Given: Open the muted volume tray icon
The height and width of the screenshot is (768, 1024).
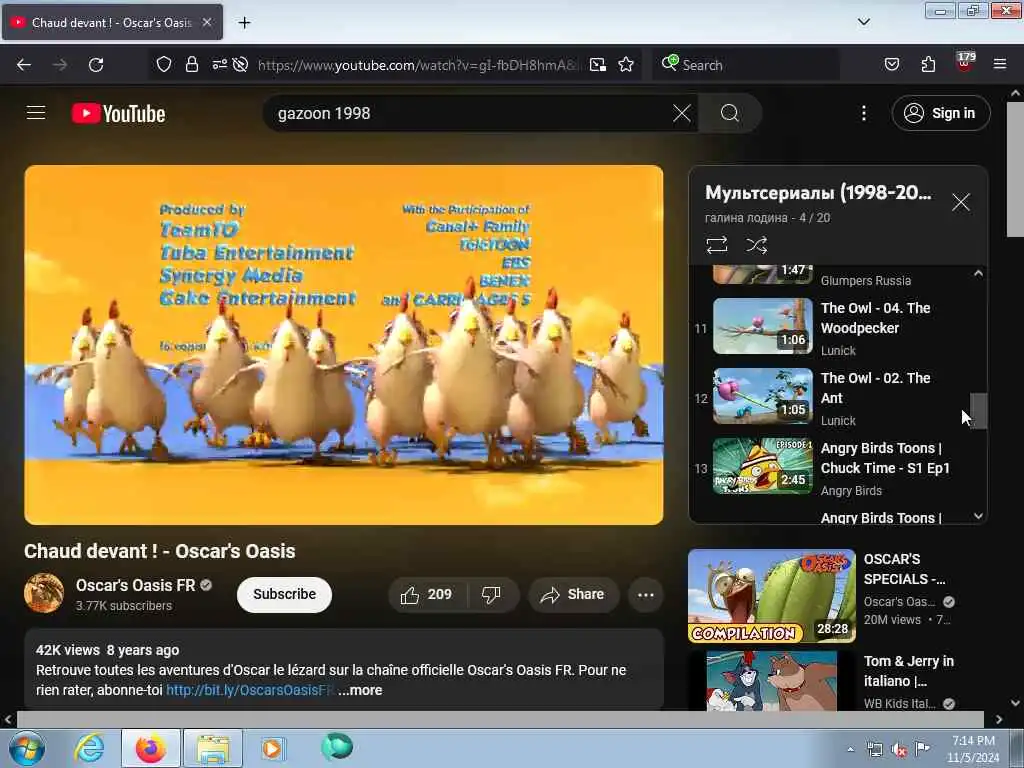Looking at the screenshot, I should [x=899, y=750].
